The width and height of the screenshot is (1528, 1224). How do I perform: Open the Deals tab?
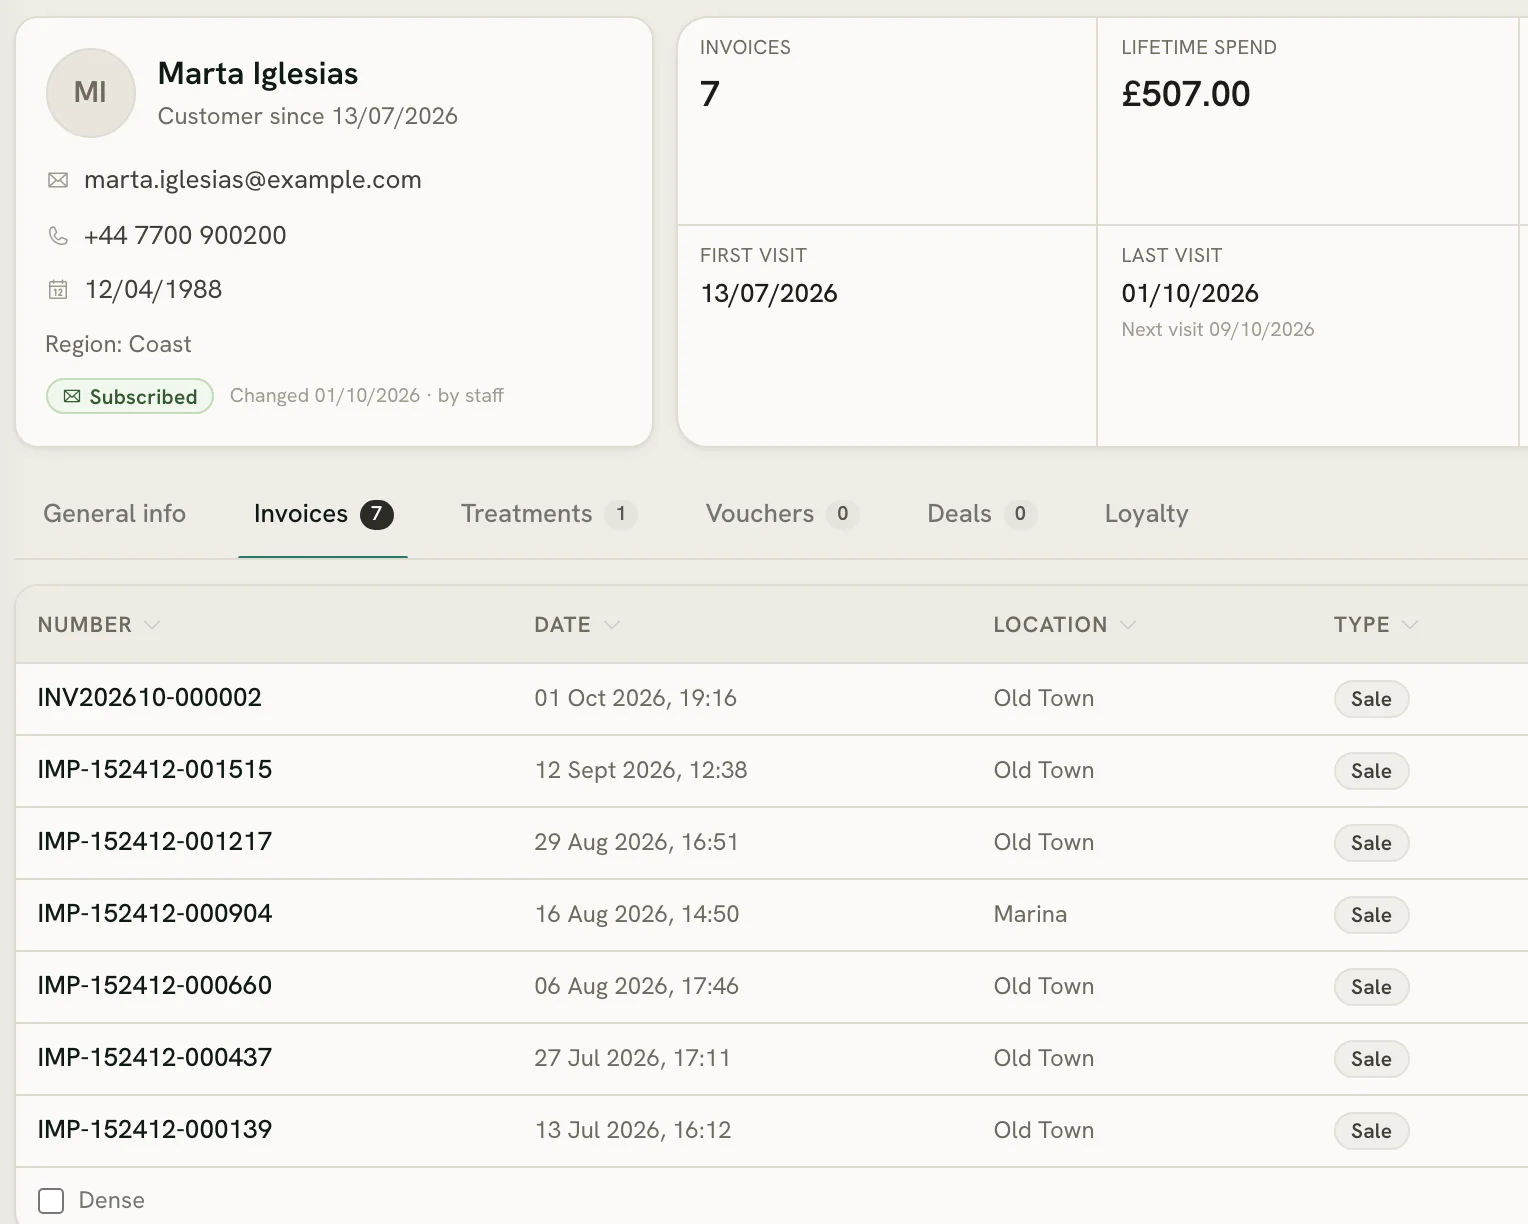tap(982, 514)
